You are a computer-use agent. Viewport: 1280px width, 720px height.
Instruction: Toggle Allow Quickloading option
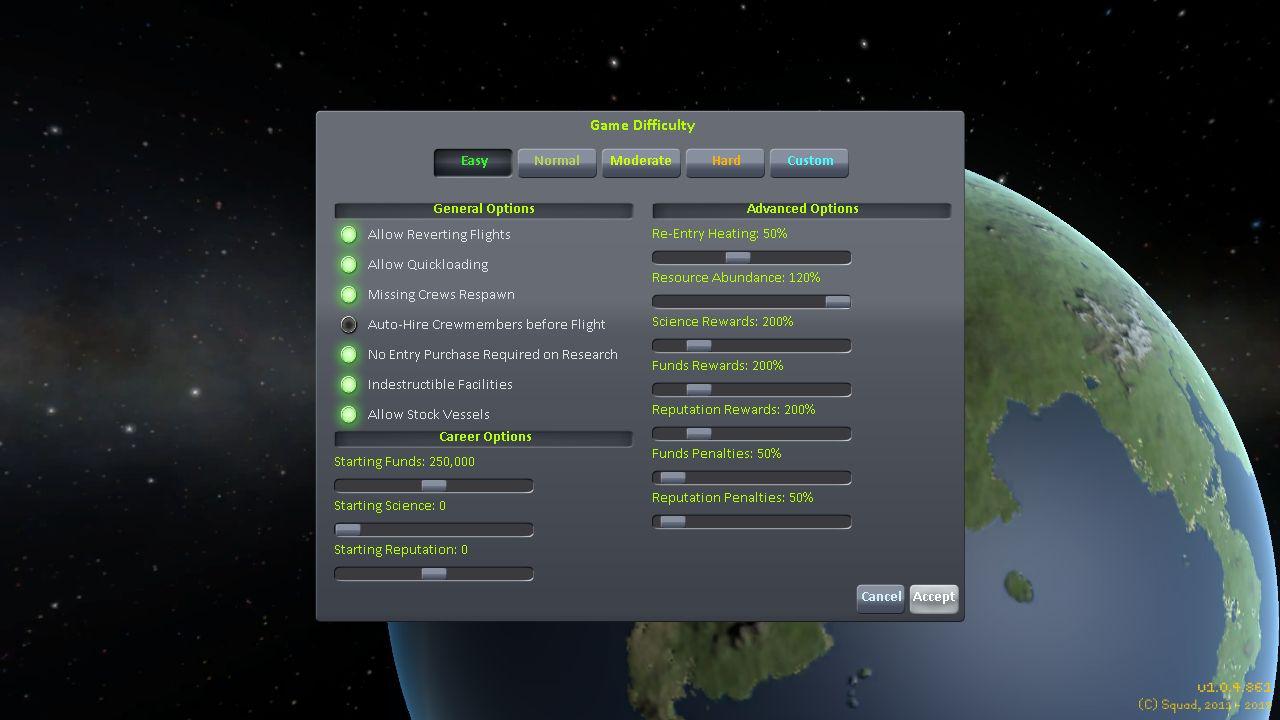(x=348, y=264)
